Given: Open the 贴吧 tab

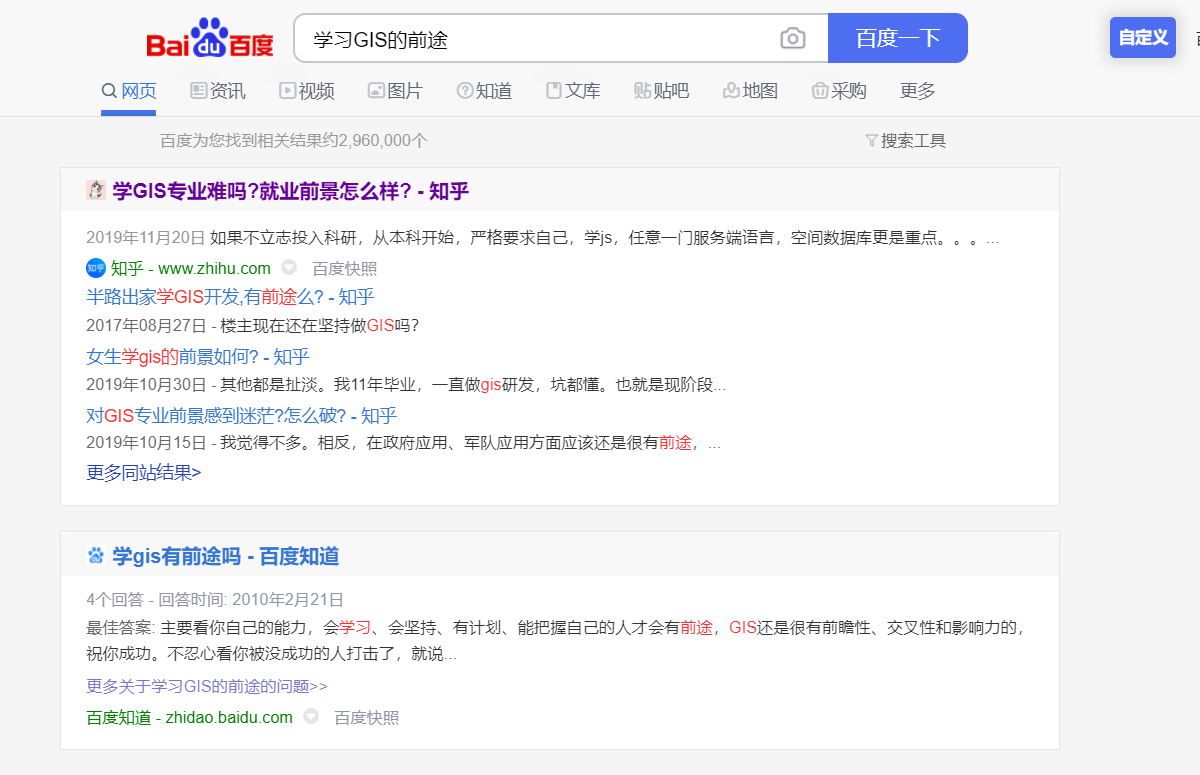Looking at the screenshot, I should pos(661,91).
